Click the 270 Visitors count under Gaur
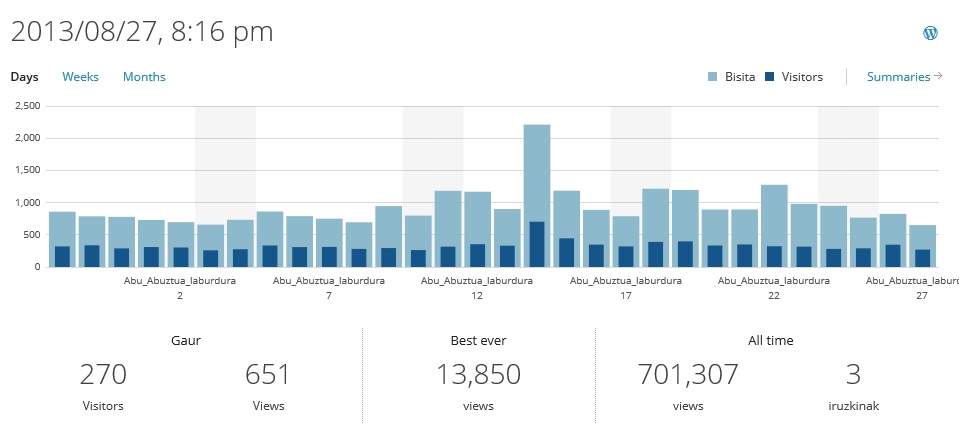Viewport: 959px width, 432px height. coord(103,375)
